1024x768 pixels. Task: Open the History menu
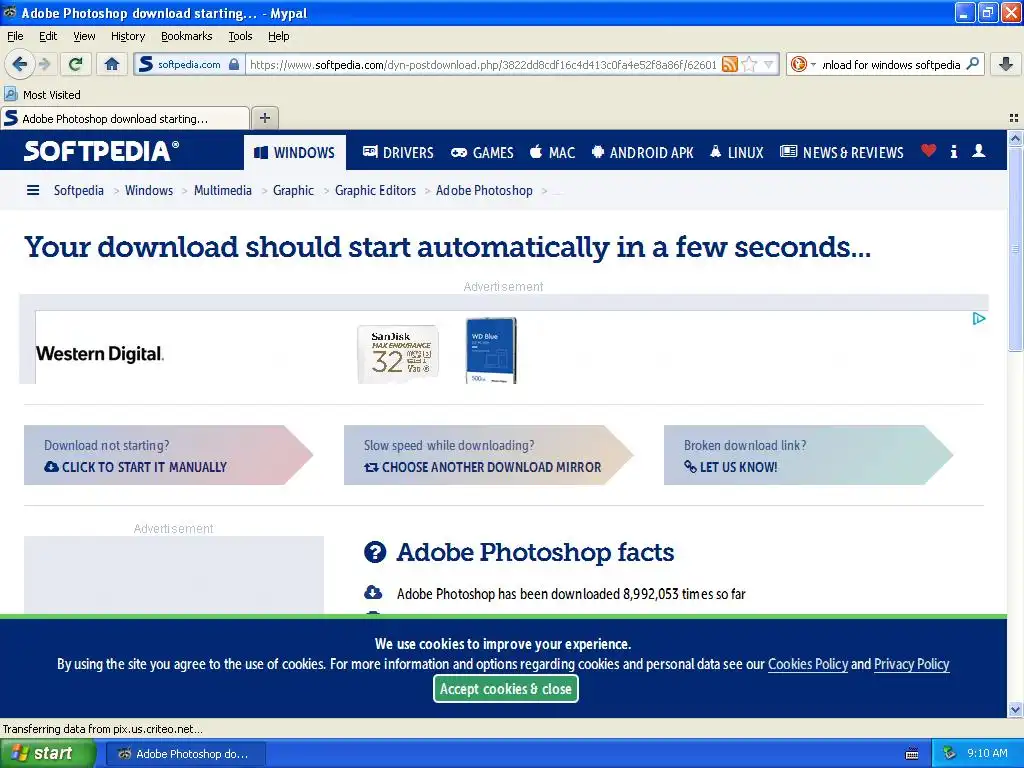pos(127,36)
